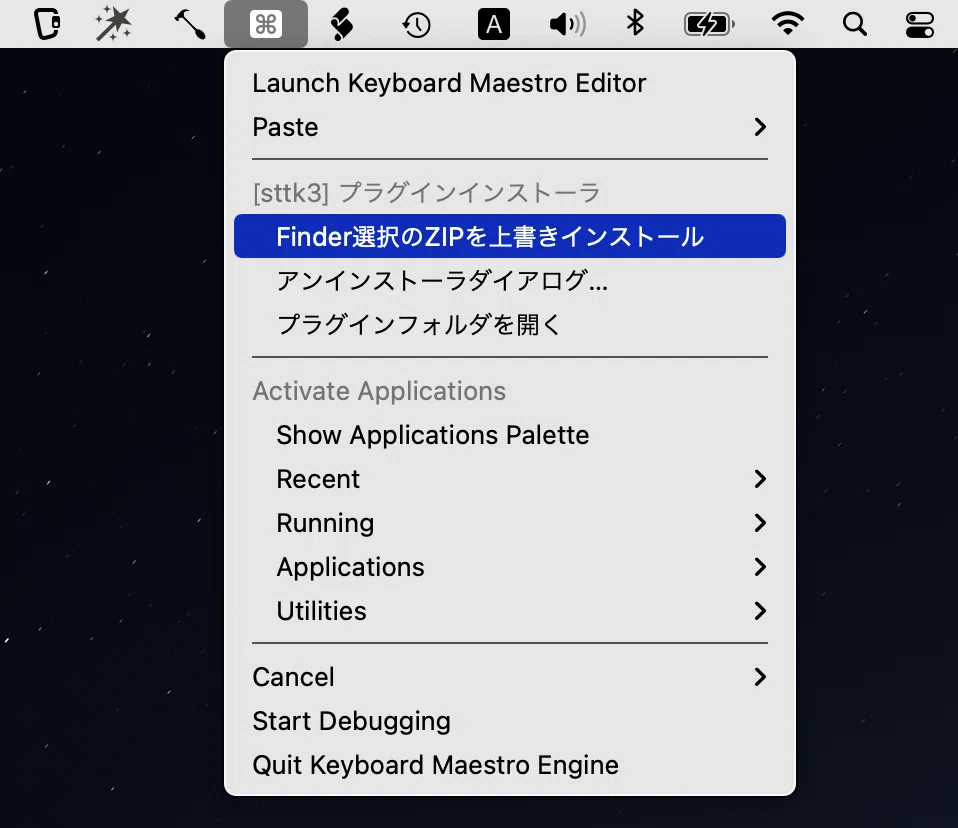Click the leftmost cup-shaped menu bar icon
Image resolution: width=958 pixels, height=828 pixels.
point(46,24)
